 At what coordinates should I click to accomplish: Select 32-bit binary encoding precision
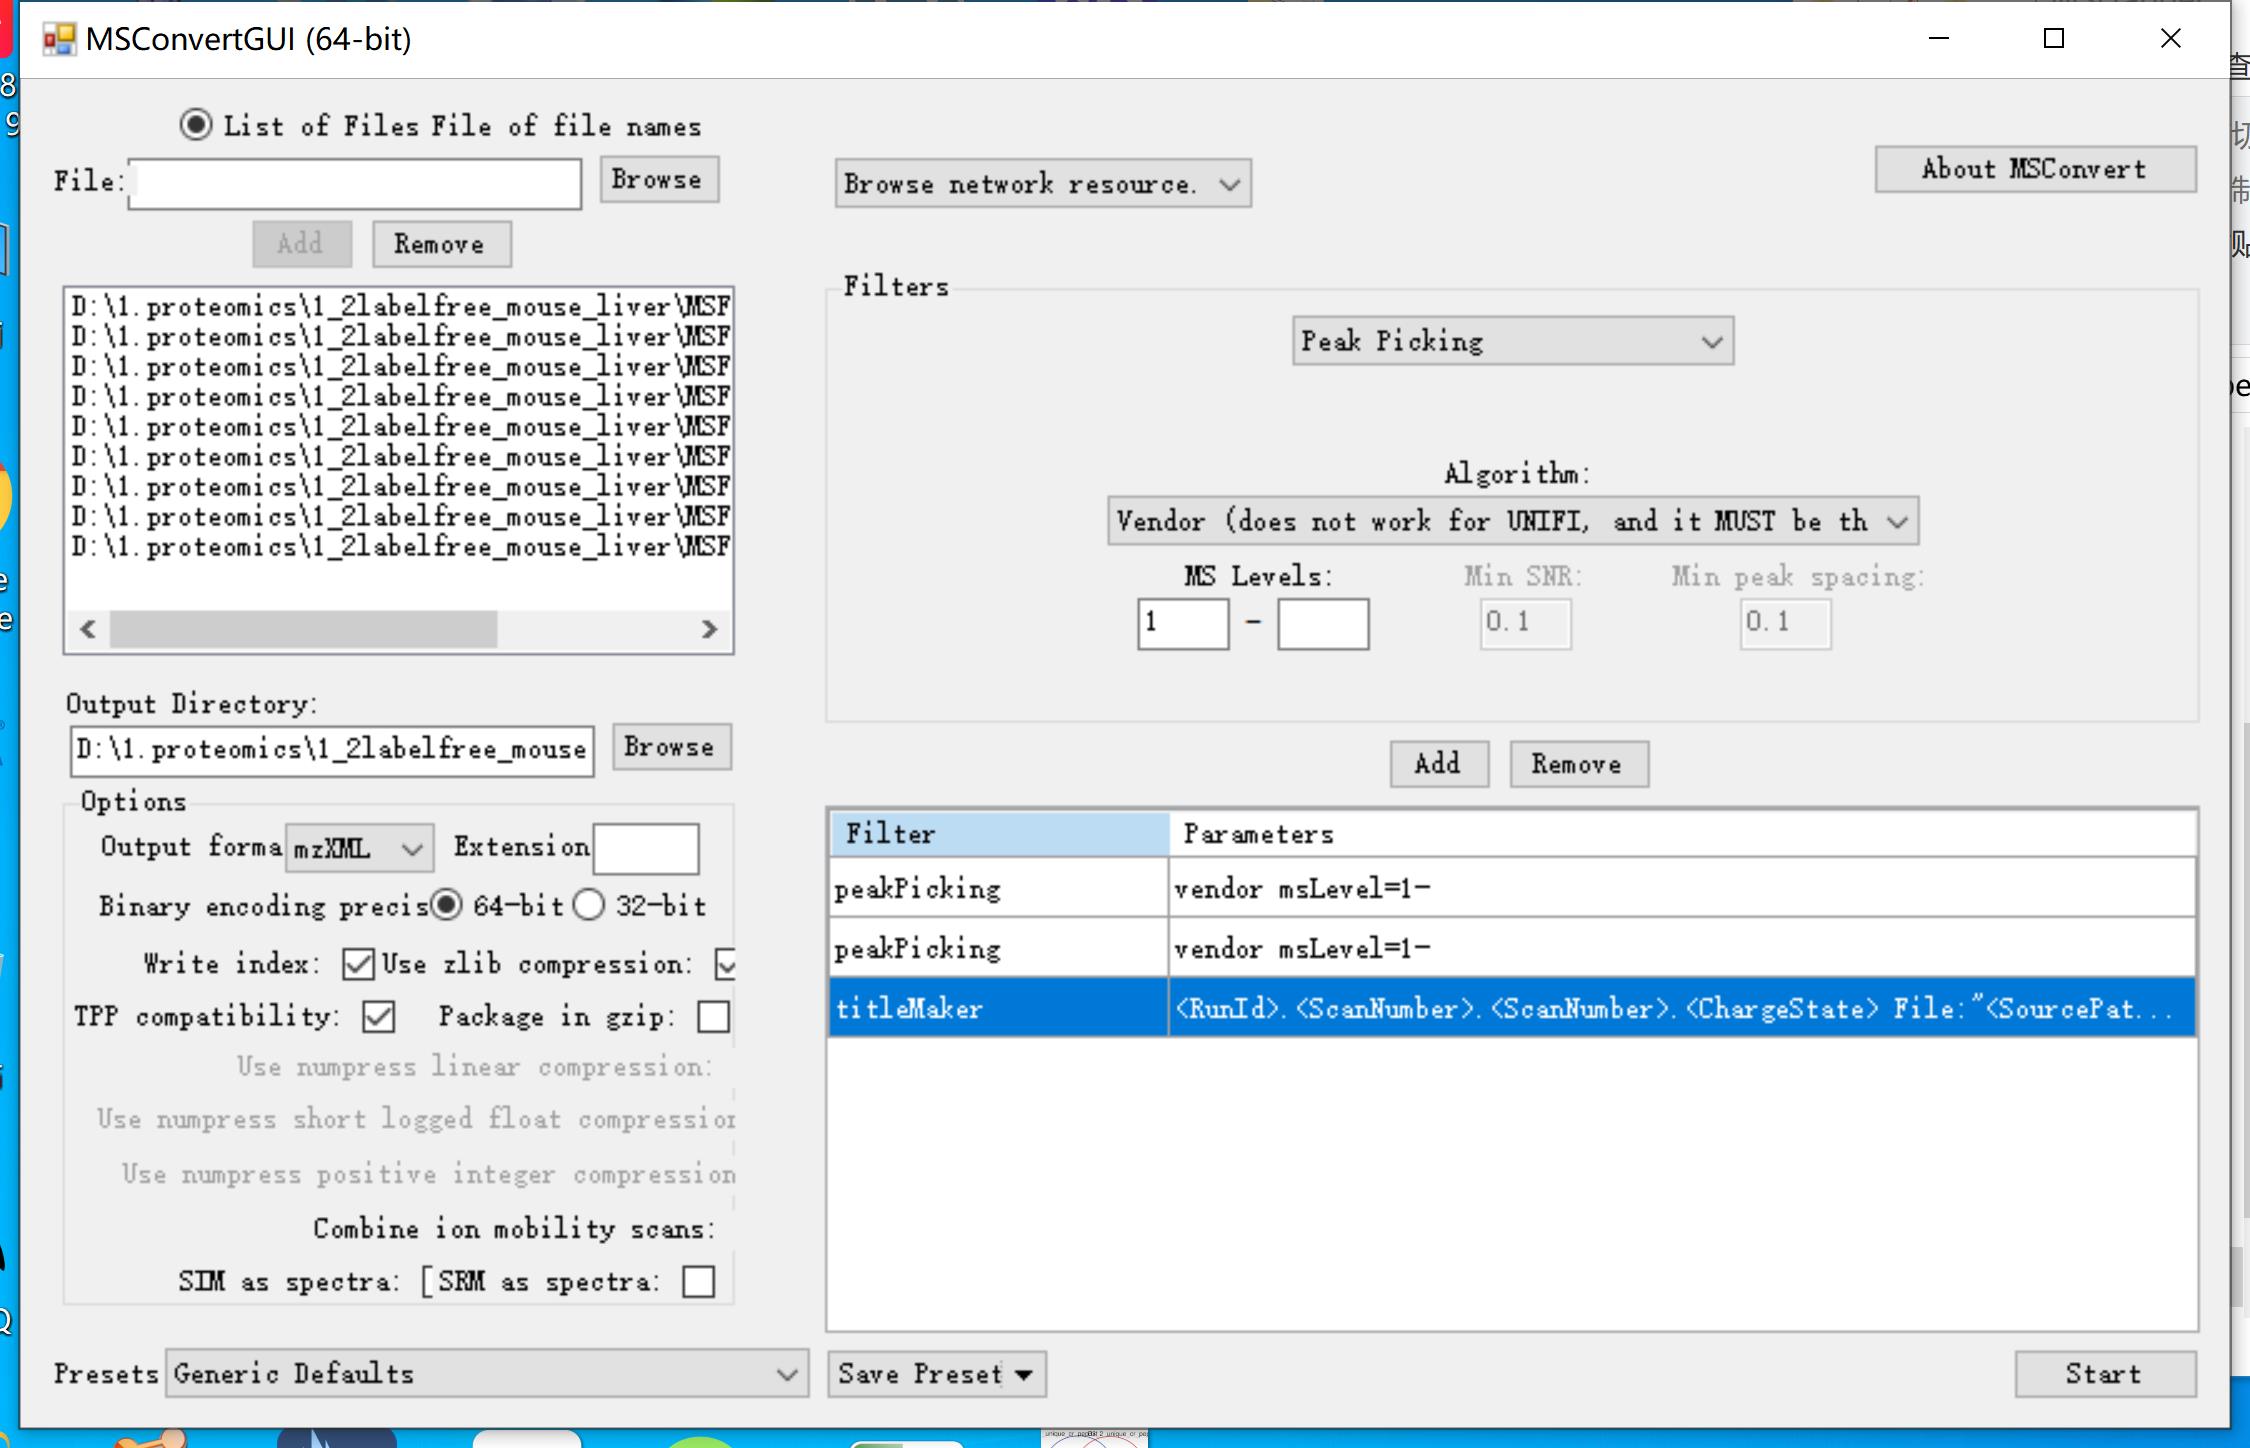click(x=590, y=906)
